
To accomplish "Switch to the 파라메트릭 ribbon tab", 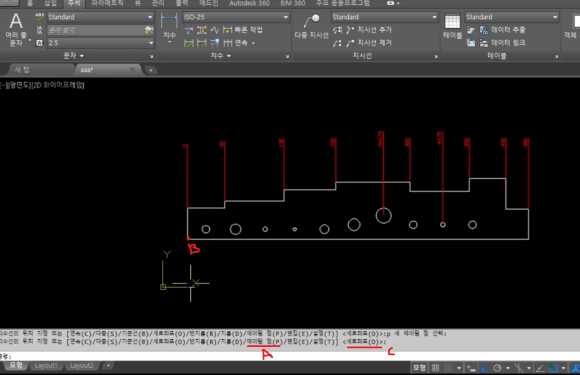I will click(107, 3).
